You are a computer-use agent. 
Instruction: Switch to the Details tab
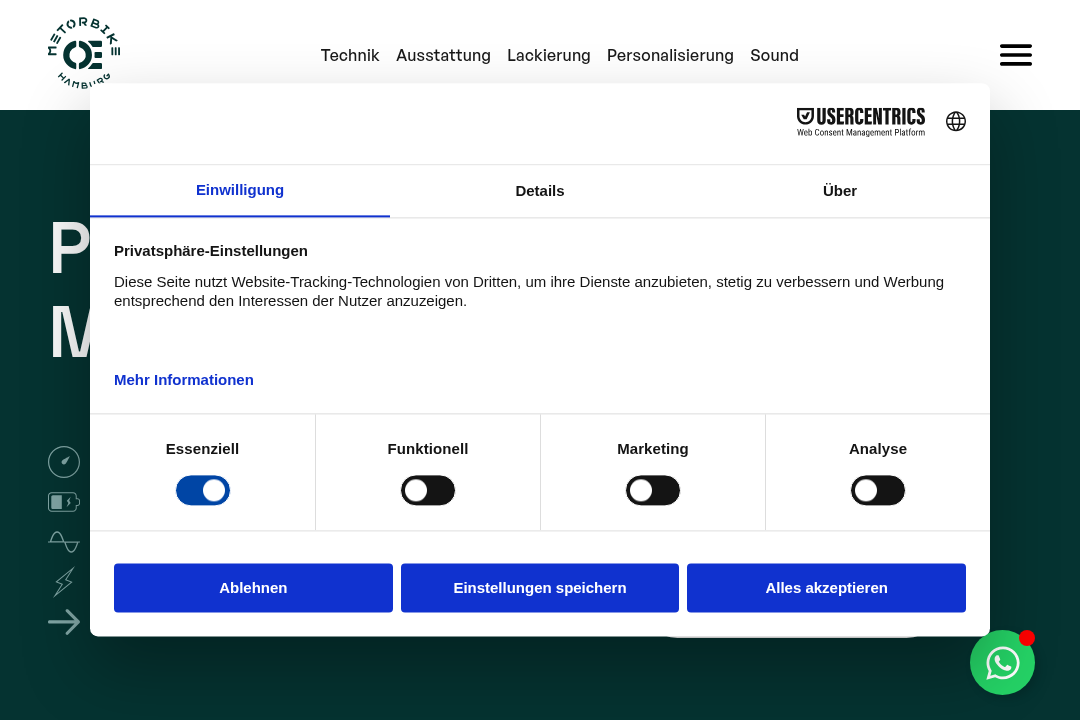(540, 191)
